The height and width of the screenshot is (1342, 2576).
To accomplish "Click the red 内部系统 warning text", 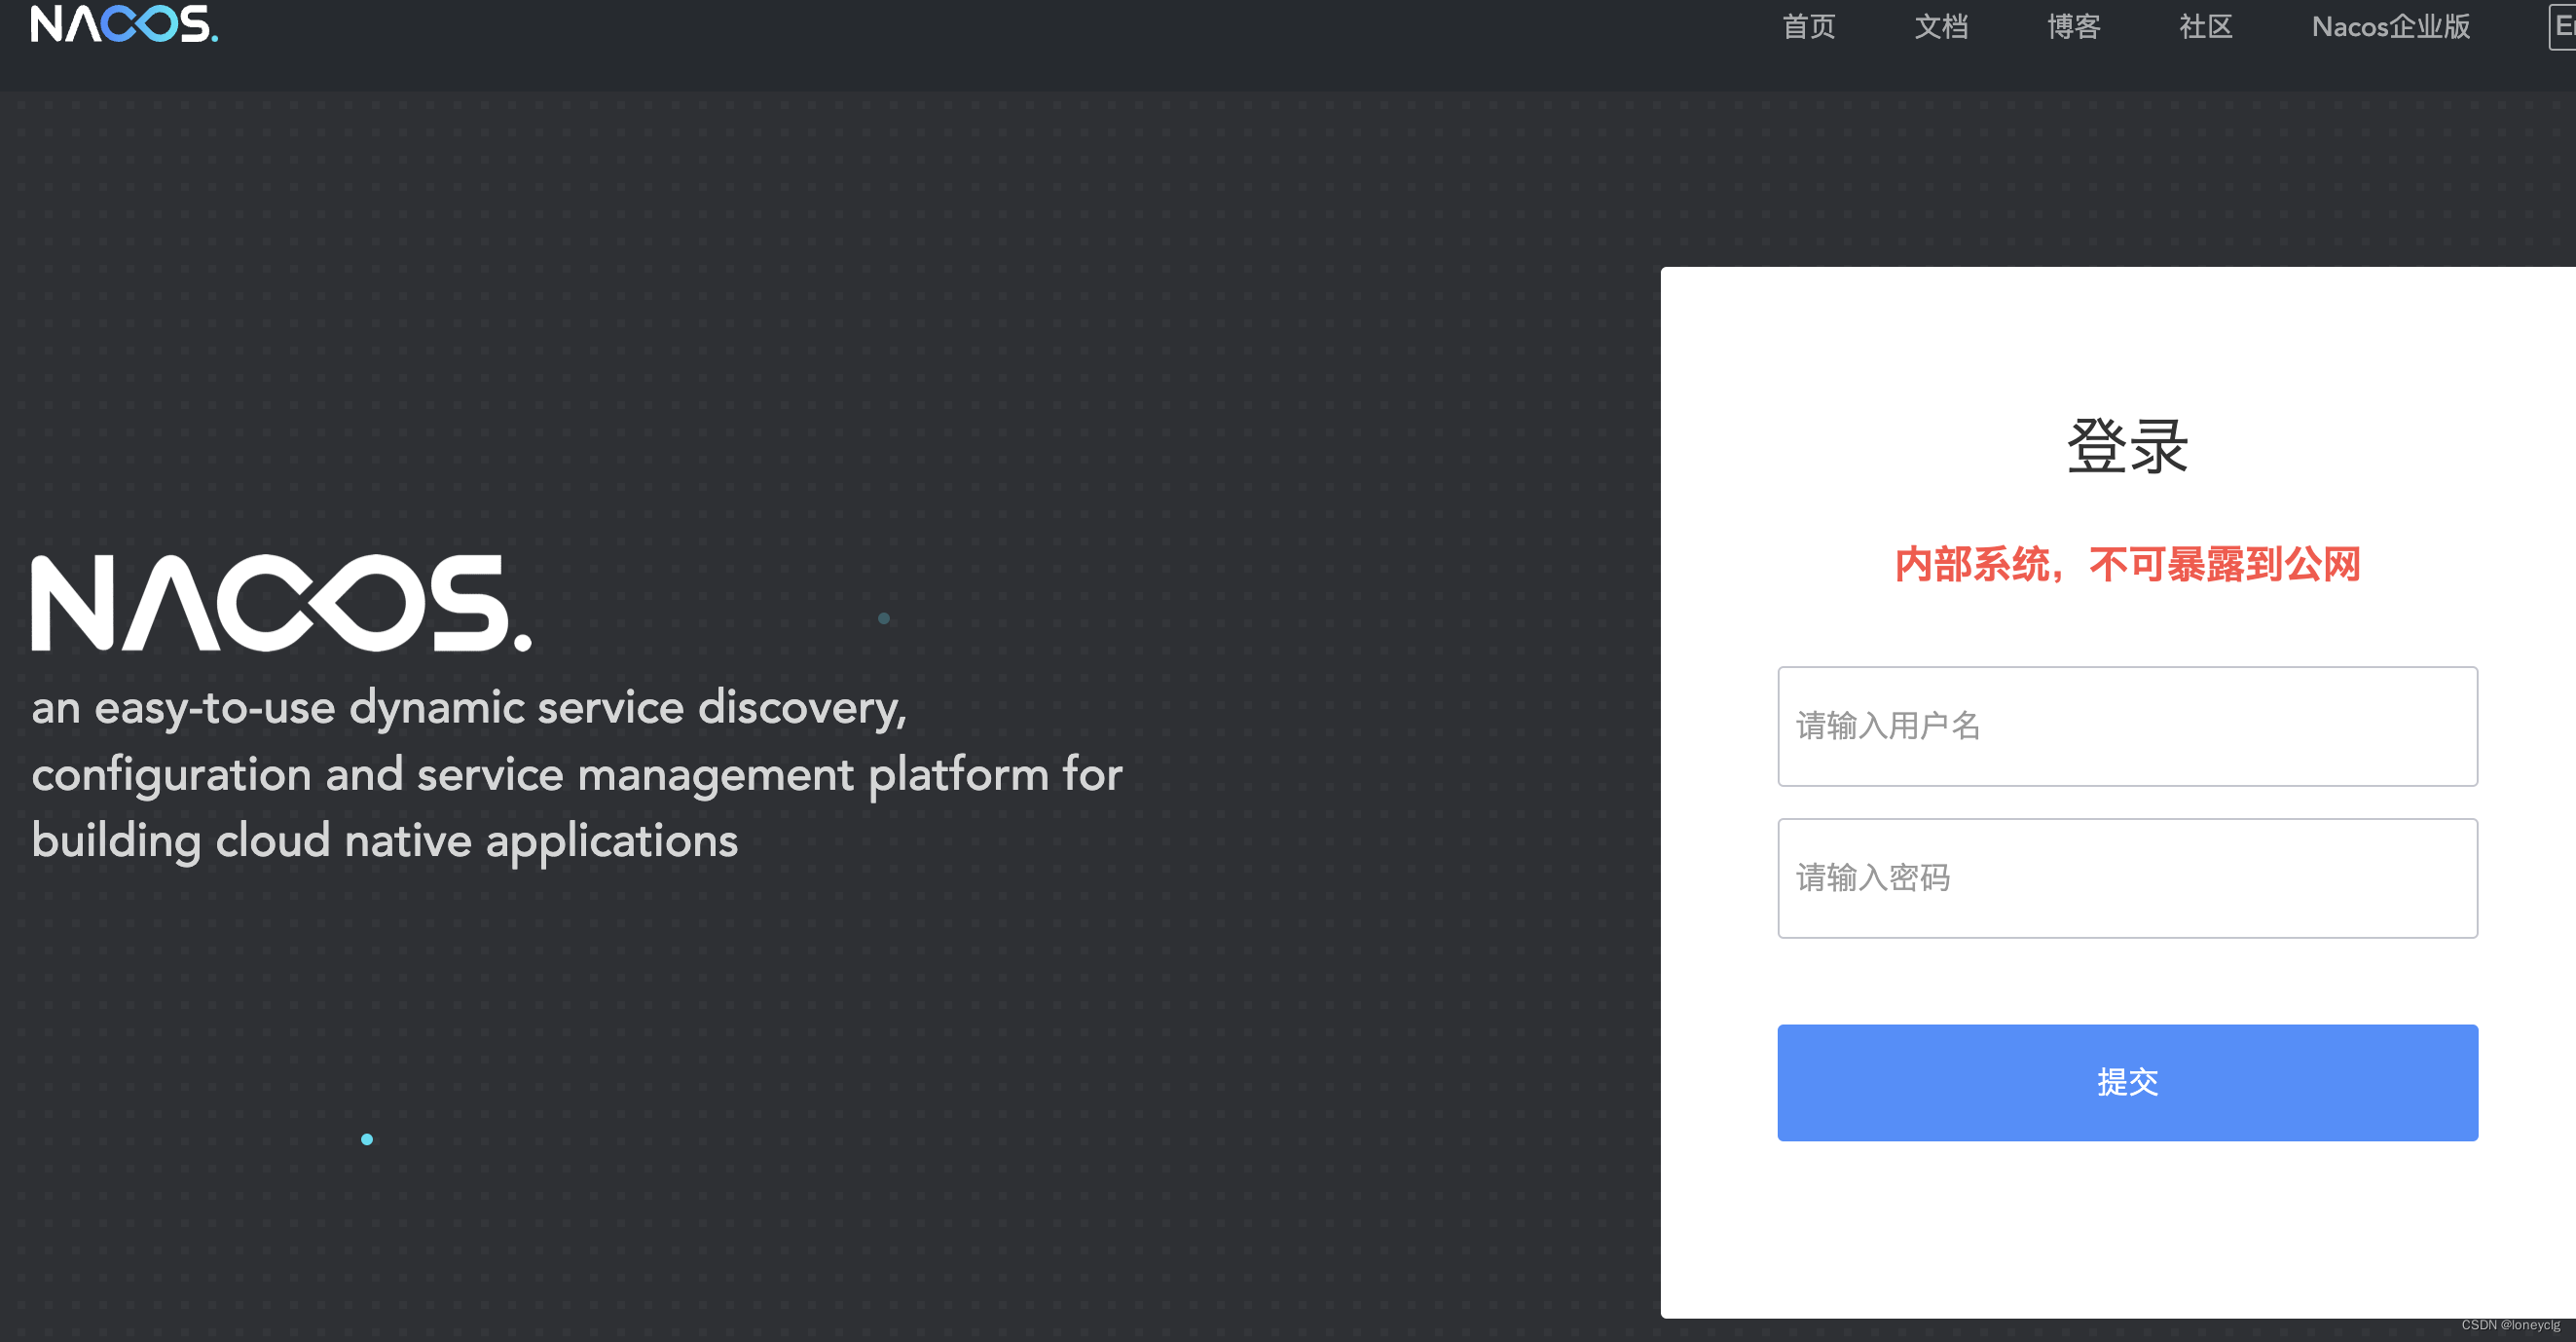I will click(x=2126, y=565).
